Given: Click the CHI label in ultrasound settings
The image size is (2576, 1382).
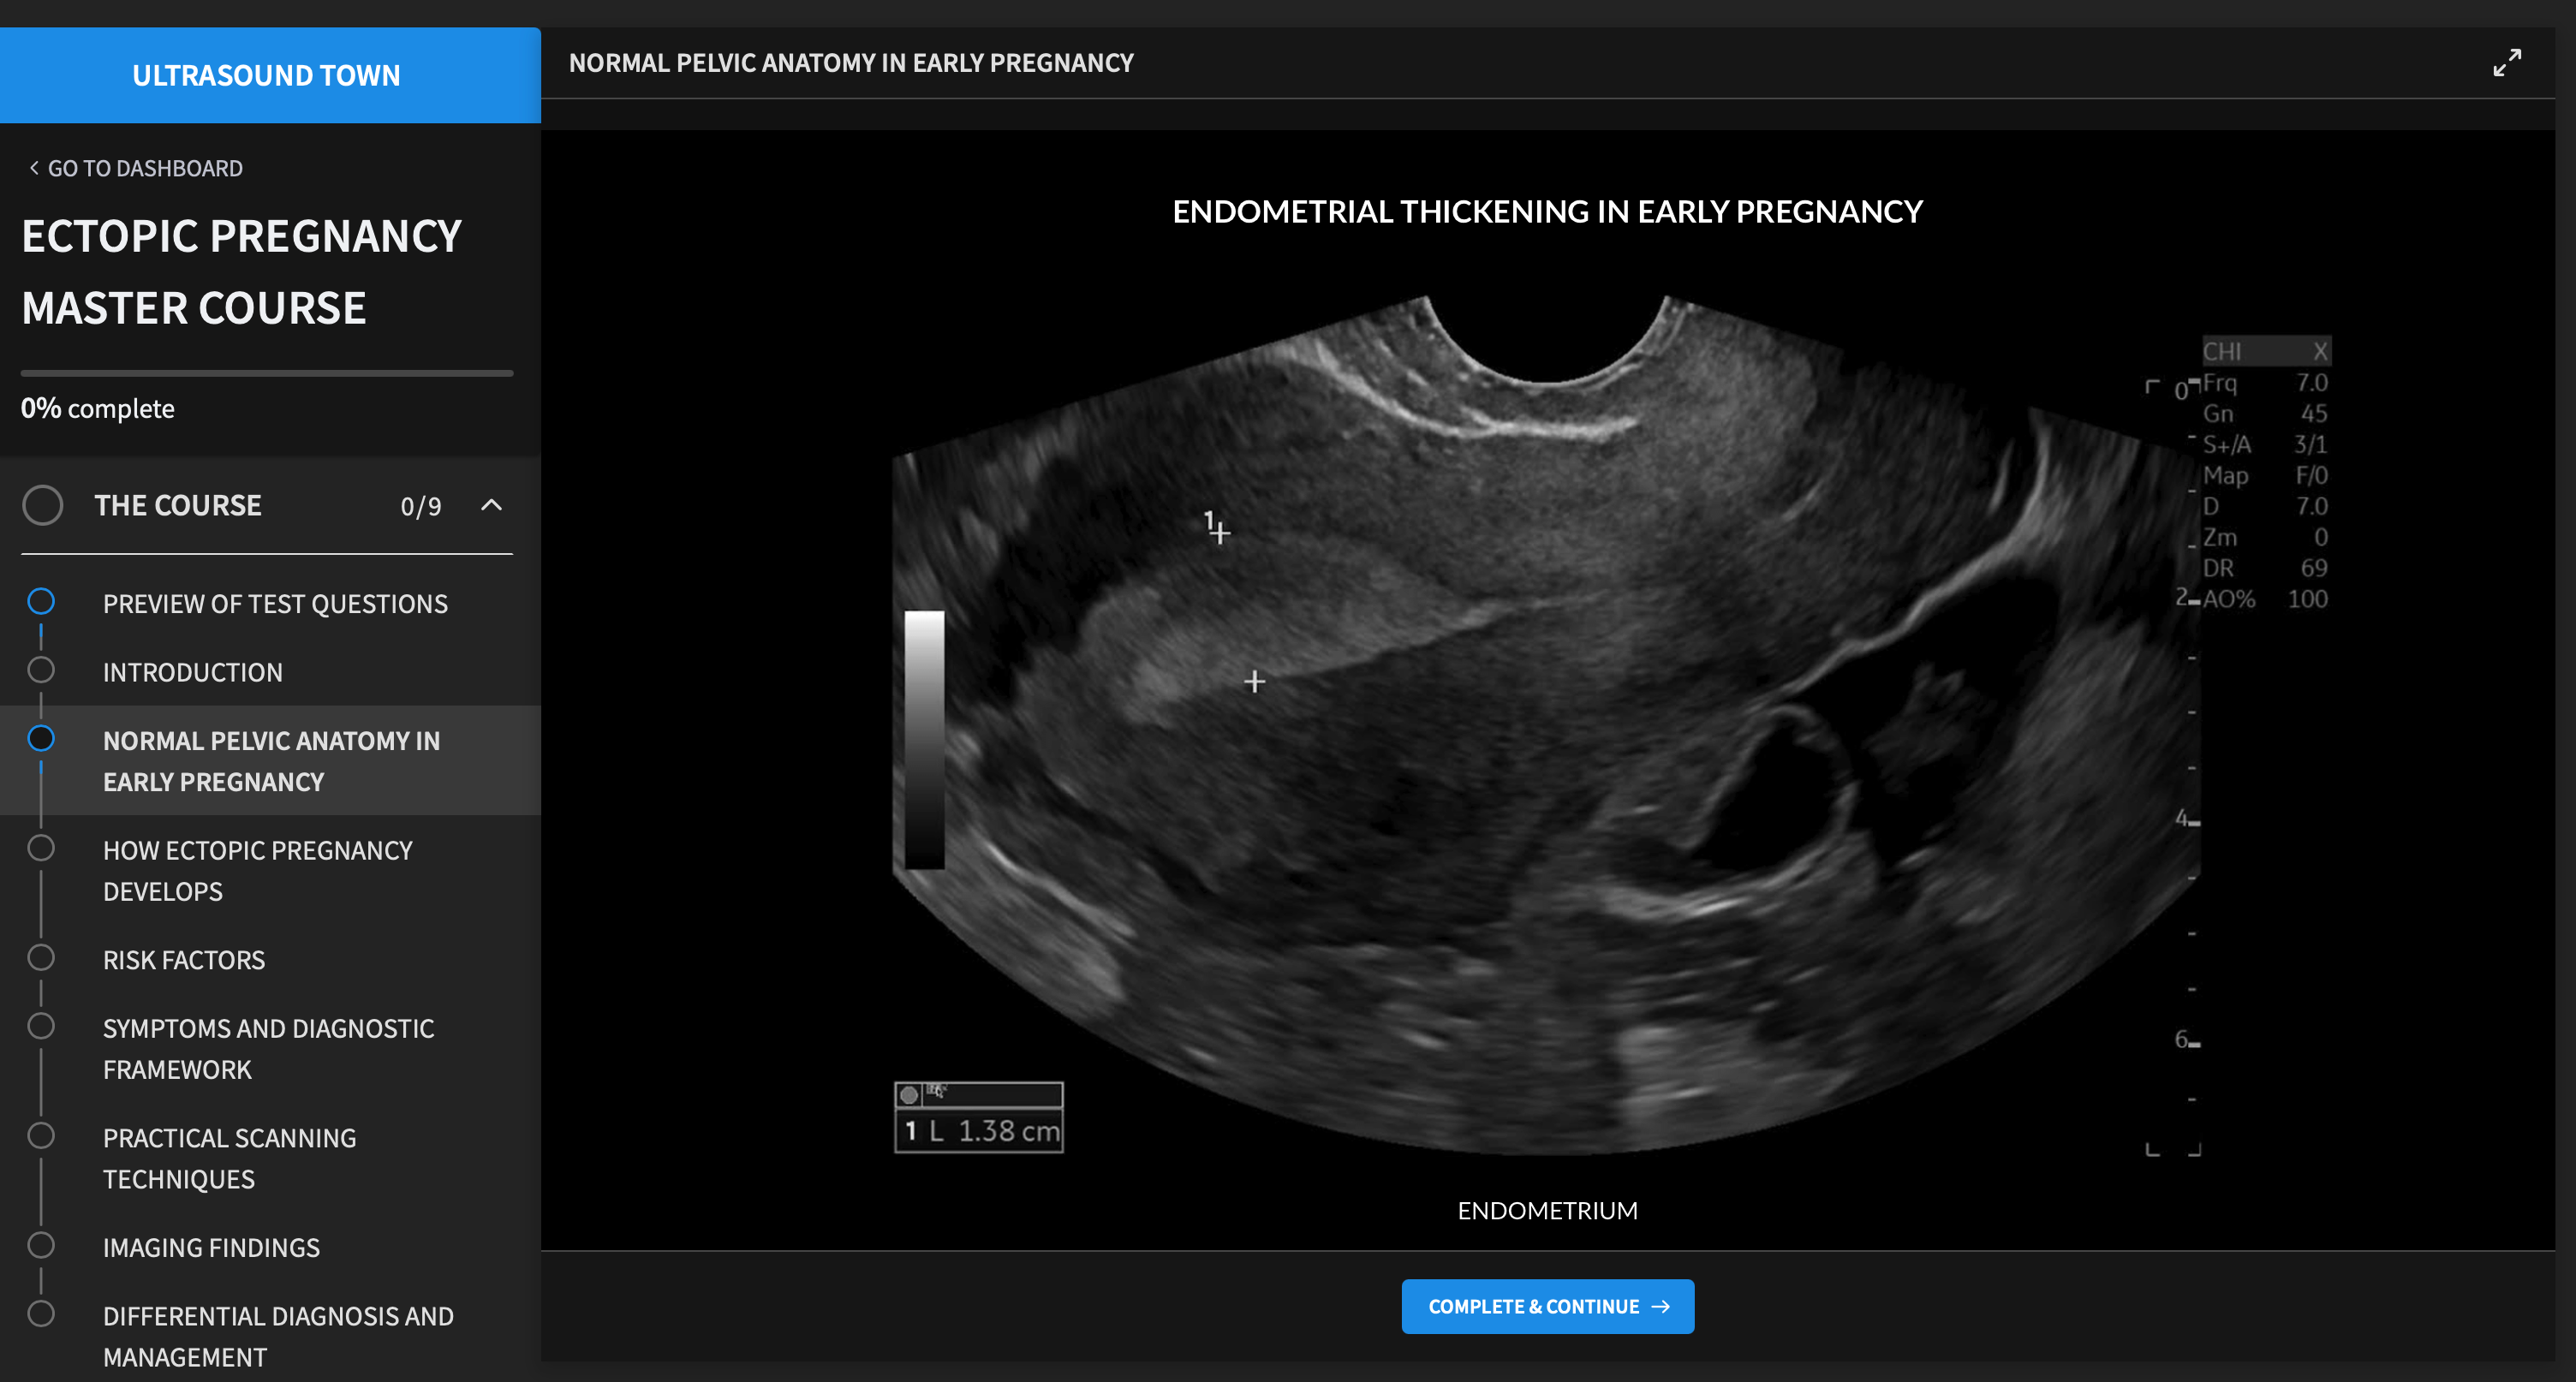Looking at the screenshot, I should click(2221, 351).
